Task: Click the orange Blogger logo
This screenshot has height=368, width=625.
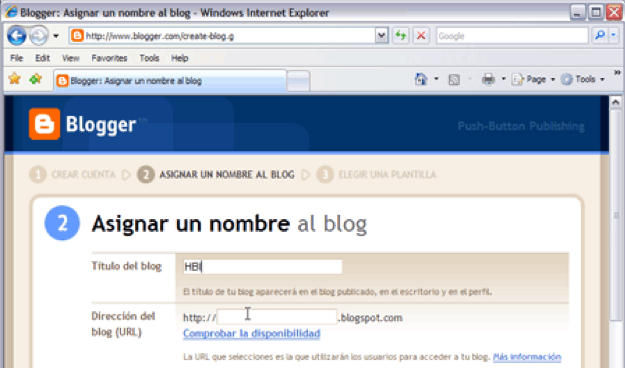Action: tap(44, 124)
